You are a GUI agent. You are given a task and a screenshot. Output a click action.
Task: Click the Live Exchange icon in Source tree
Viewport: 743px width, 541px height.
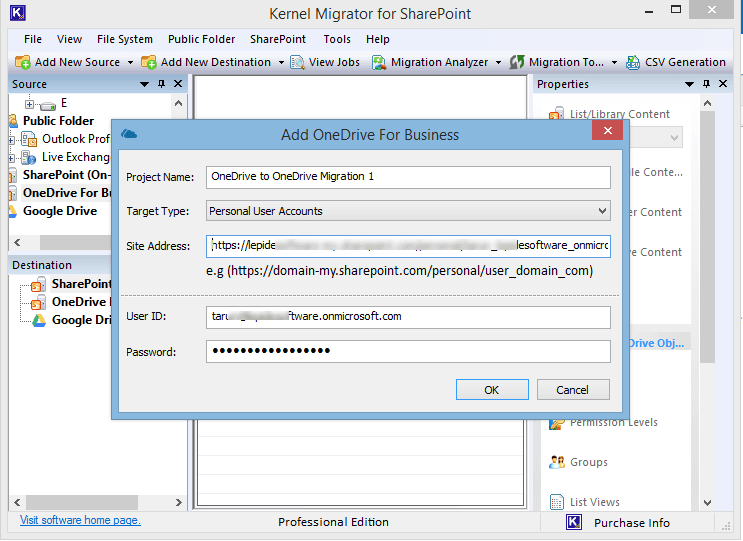[x=29, y=157]
